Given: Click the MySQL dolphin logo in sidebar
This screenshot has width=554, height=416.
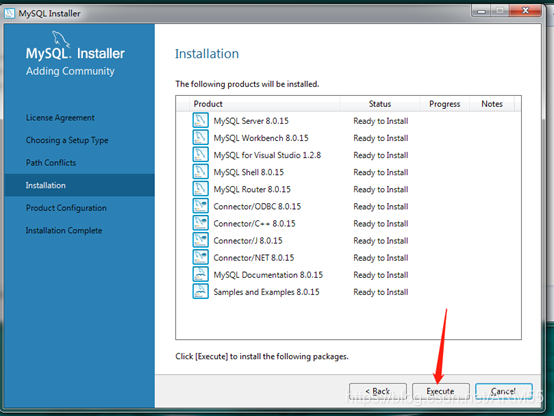Looking at the screenshot, I should point(61,39).
